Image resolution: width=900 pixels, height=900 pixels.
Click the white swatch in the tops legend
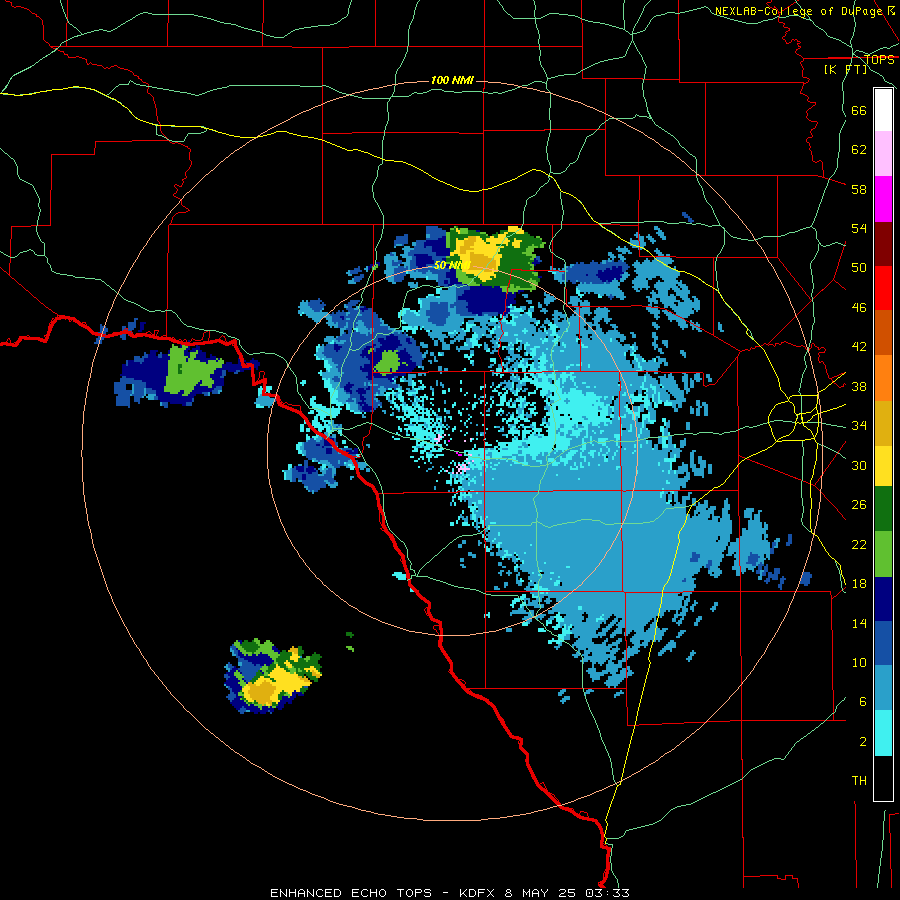point(883,110)
